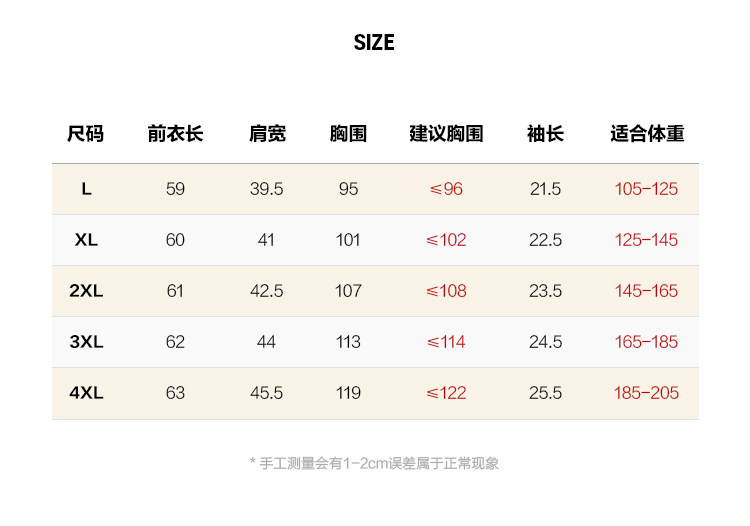
Task: Click the 24.5 sleeve length cell
Action: coord(545,342)
